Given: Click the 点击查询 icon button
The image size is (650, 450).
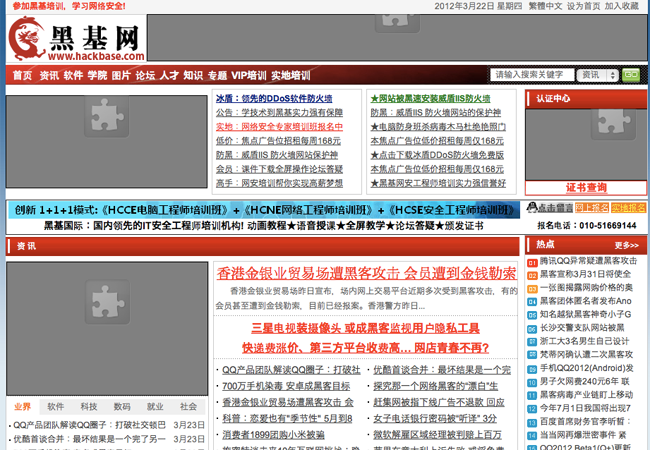Looking at the screenshot, I should coord(549,208).
